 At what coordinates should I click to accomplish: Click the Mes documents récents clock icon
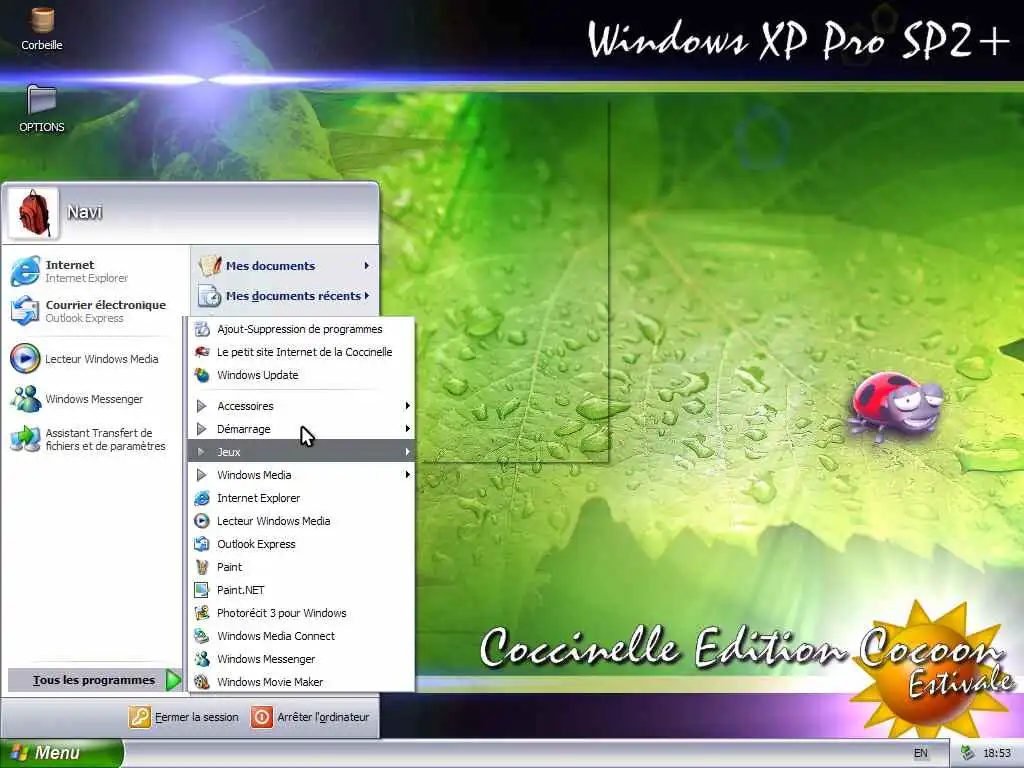pos(210,296)
